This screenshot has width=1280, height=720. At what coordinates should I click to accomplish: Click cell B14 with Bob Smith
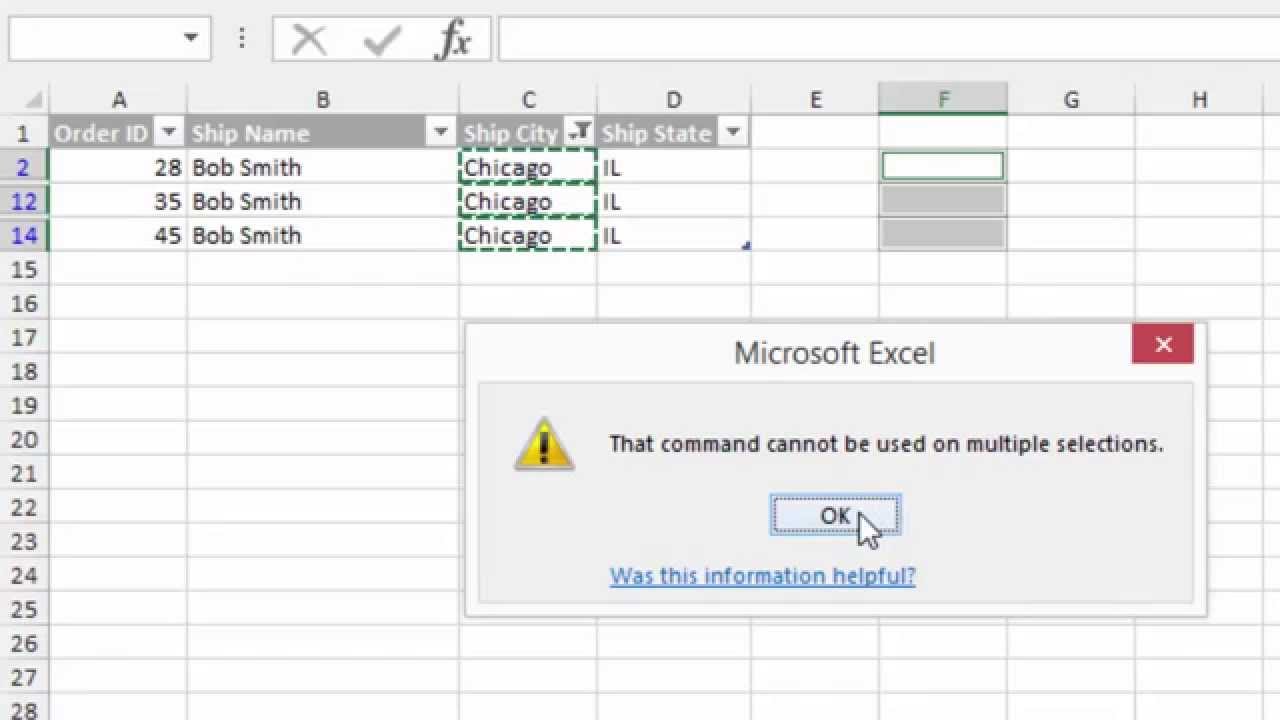click(322, 236)
